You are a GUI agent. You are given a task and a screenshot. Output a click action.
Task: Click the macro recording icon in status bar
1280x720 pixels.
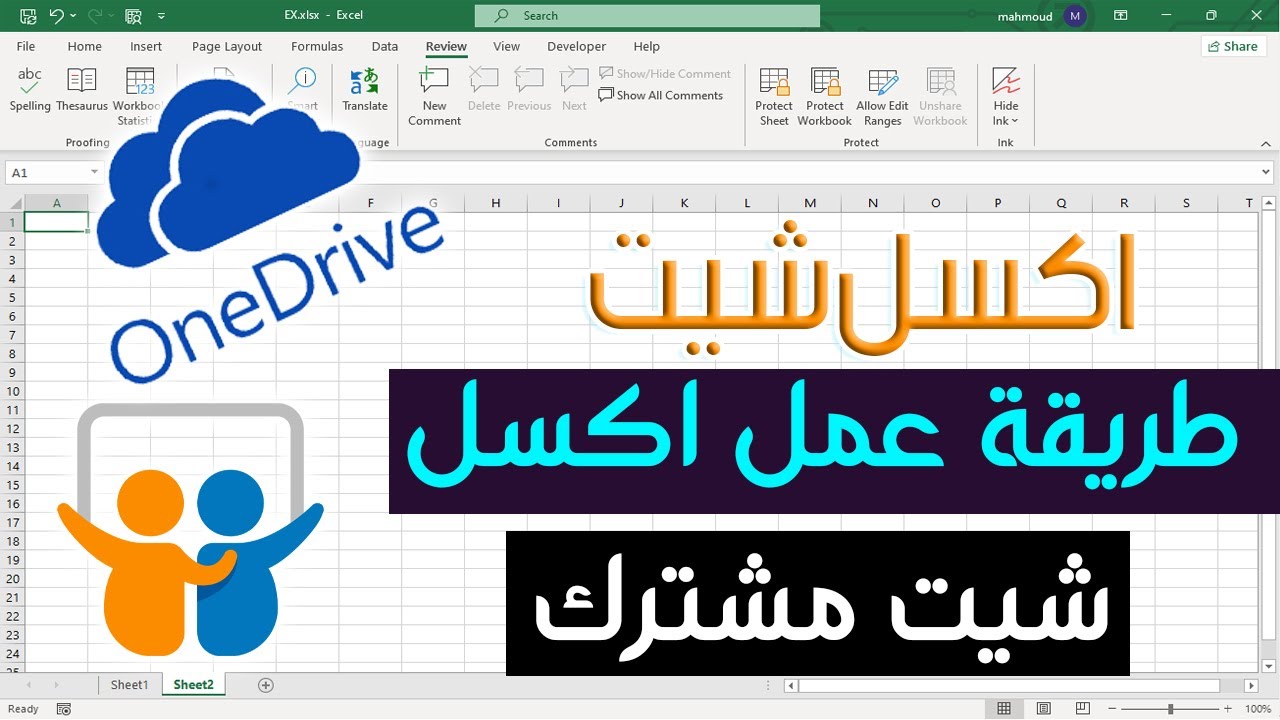point(64,709)
